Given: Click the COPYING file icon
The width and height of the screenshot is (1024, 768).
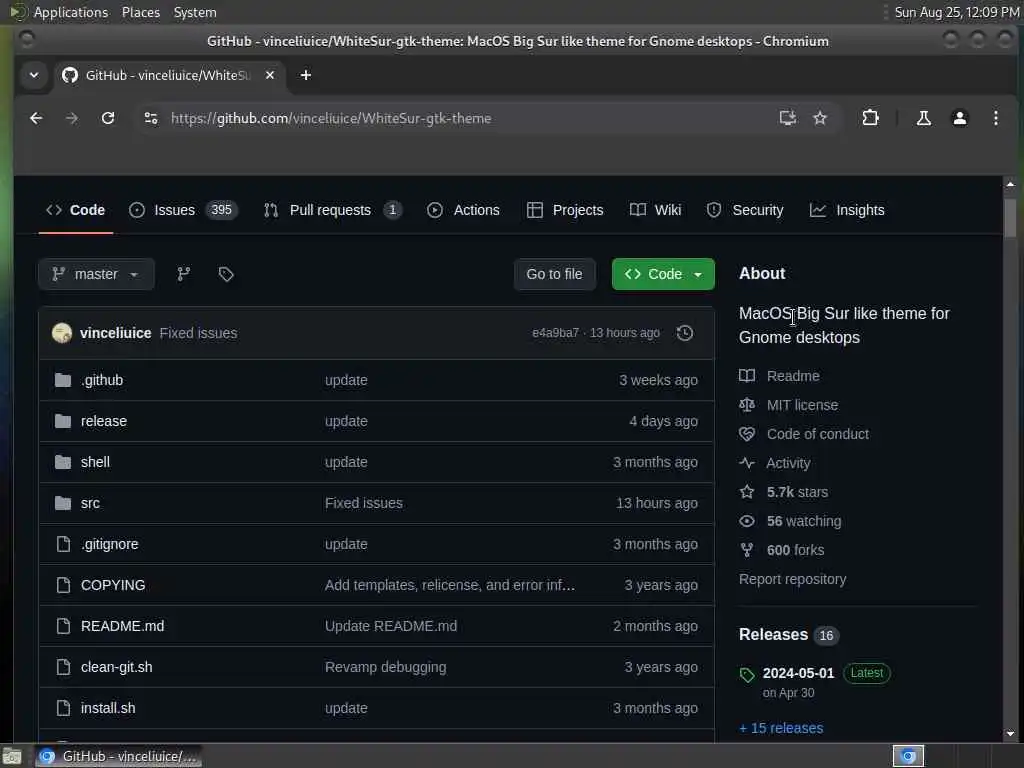Looking at the screenshot, I should tap(63, 585).
